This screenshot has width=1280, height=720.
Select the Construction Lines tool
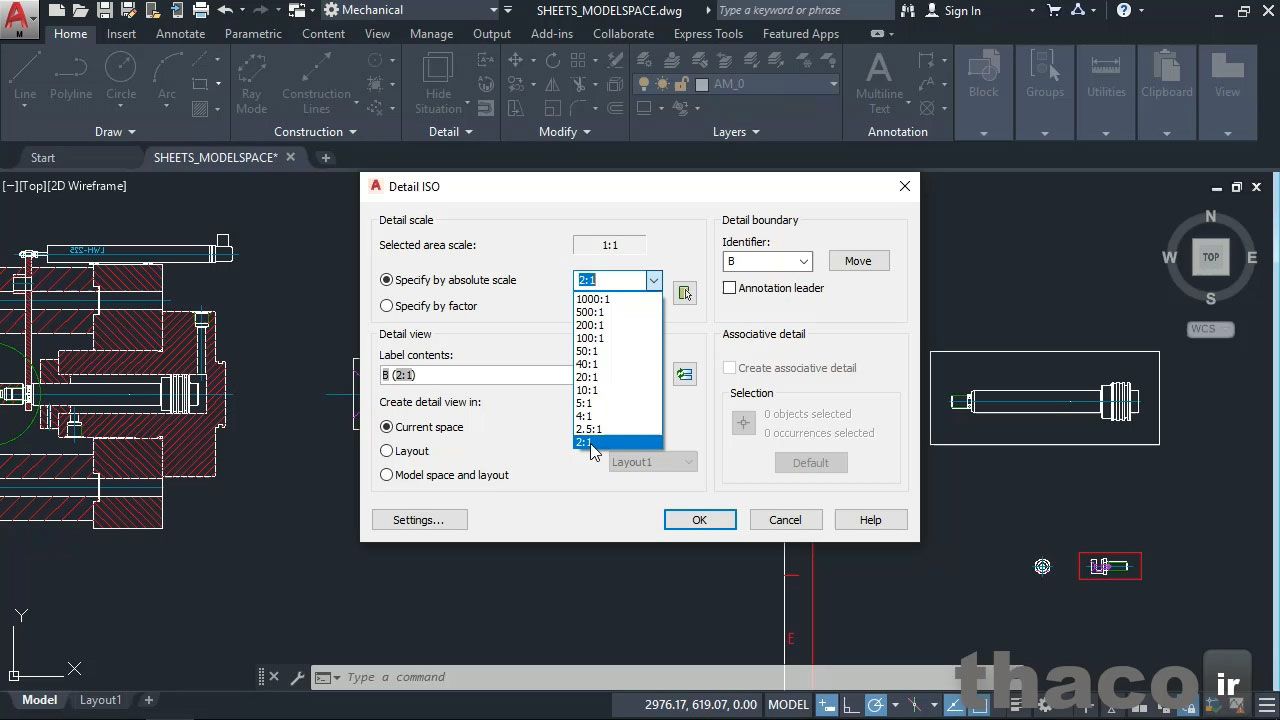pos(316,83)
